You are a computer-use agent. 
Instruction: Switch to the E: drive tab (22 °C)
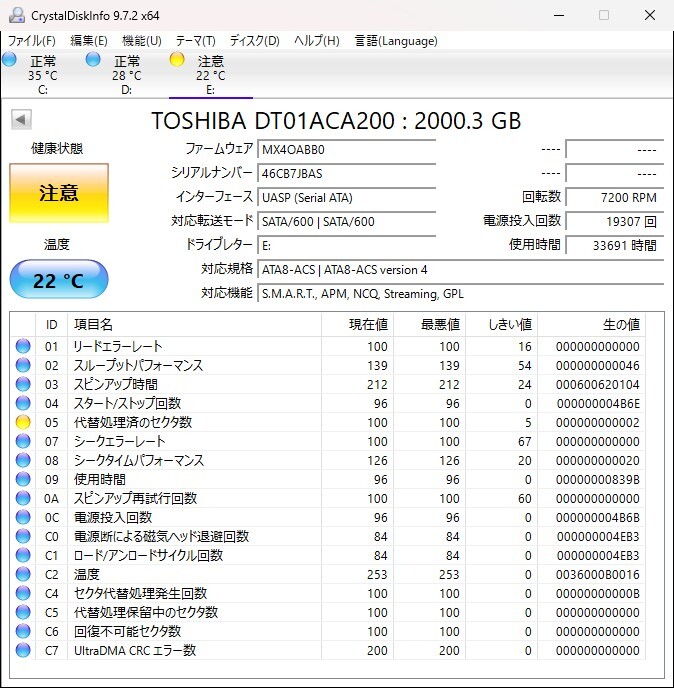[x=211, y=75]
